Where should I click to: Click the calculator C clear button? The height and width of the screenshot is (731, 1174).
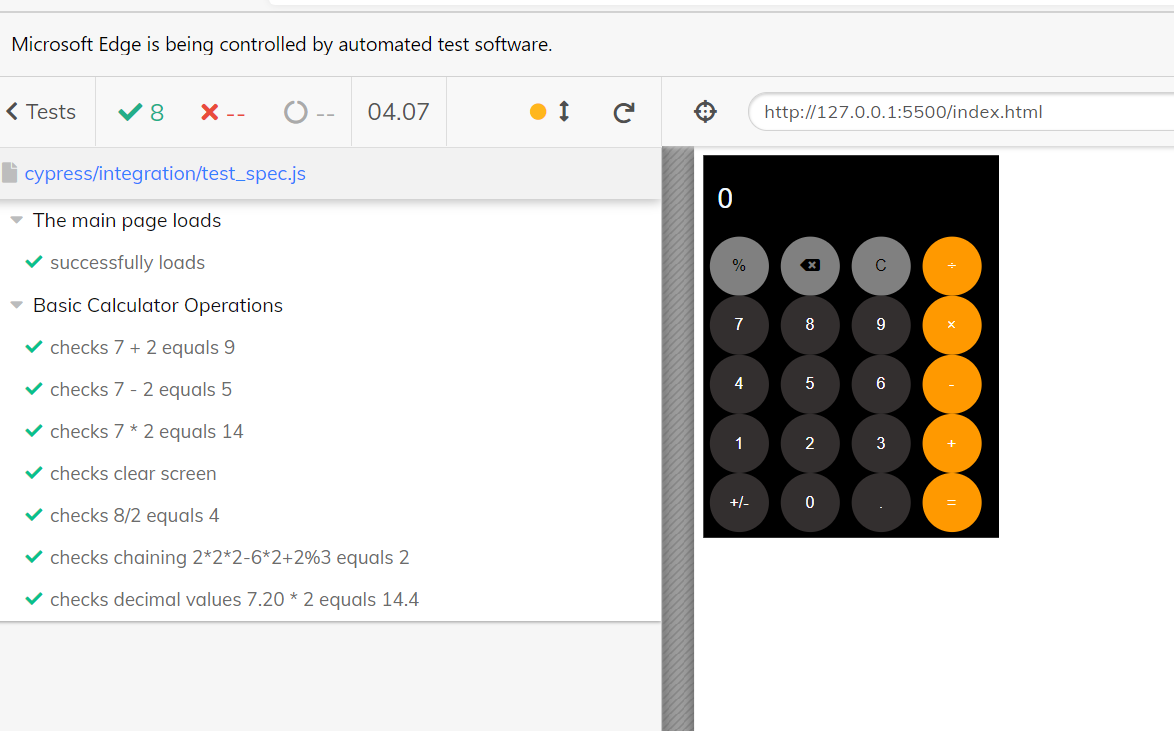[x=880, y=266]
